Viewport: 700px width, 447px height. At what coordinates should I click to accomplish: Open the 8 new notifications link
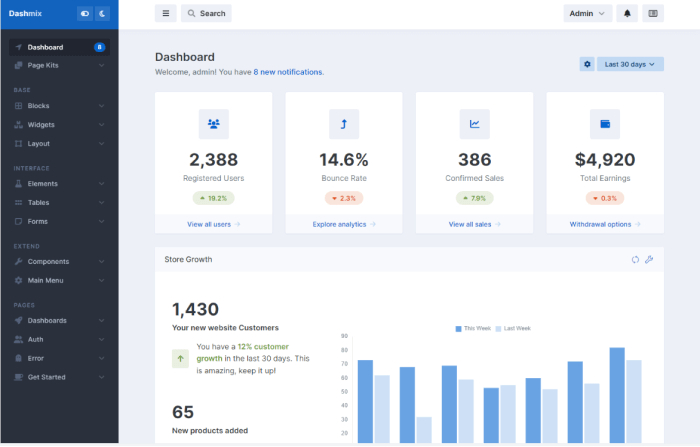[288, 72]
